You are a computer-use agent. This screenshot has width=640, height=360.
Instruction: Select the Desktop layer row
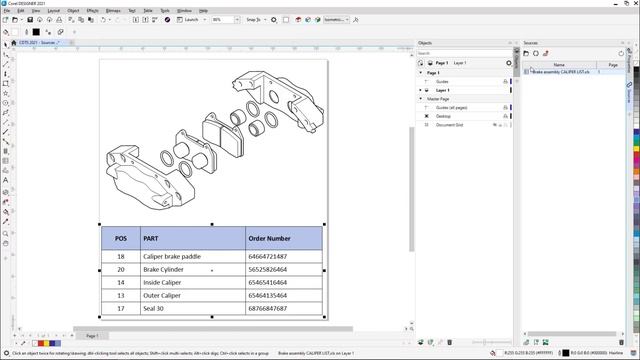point(464,116)
